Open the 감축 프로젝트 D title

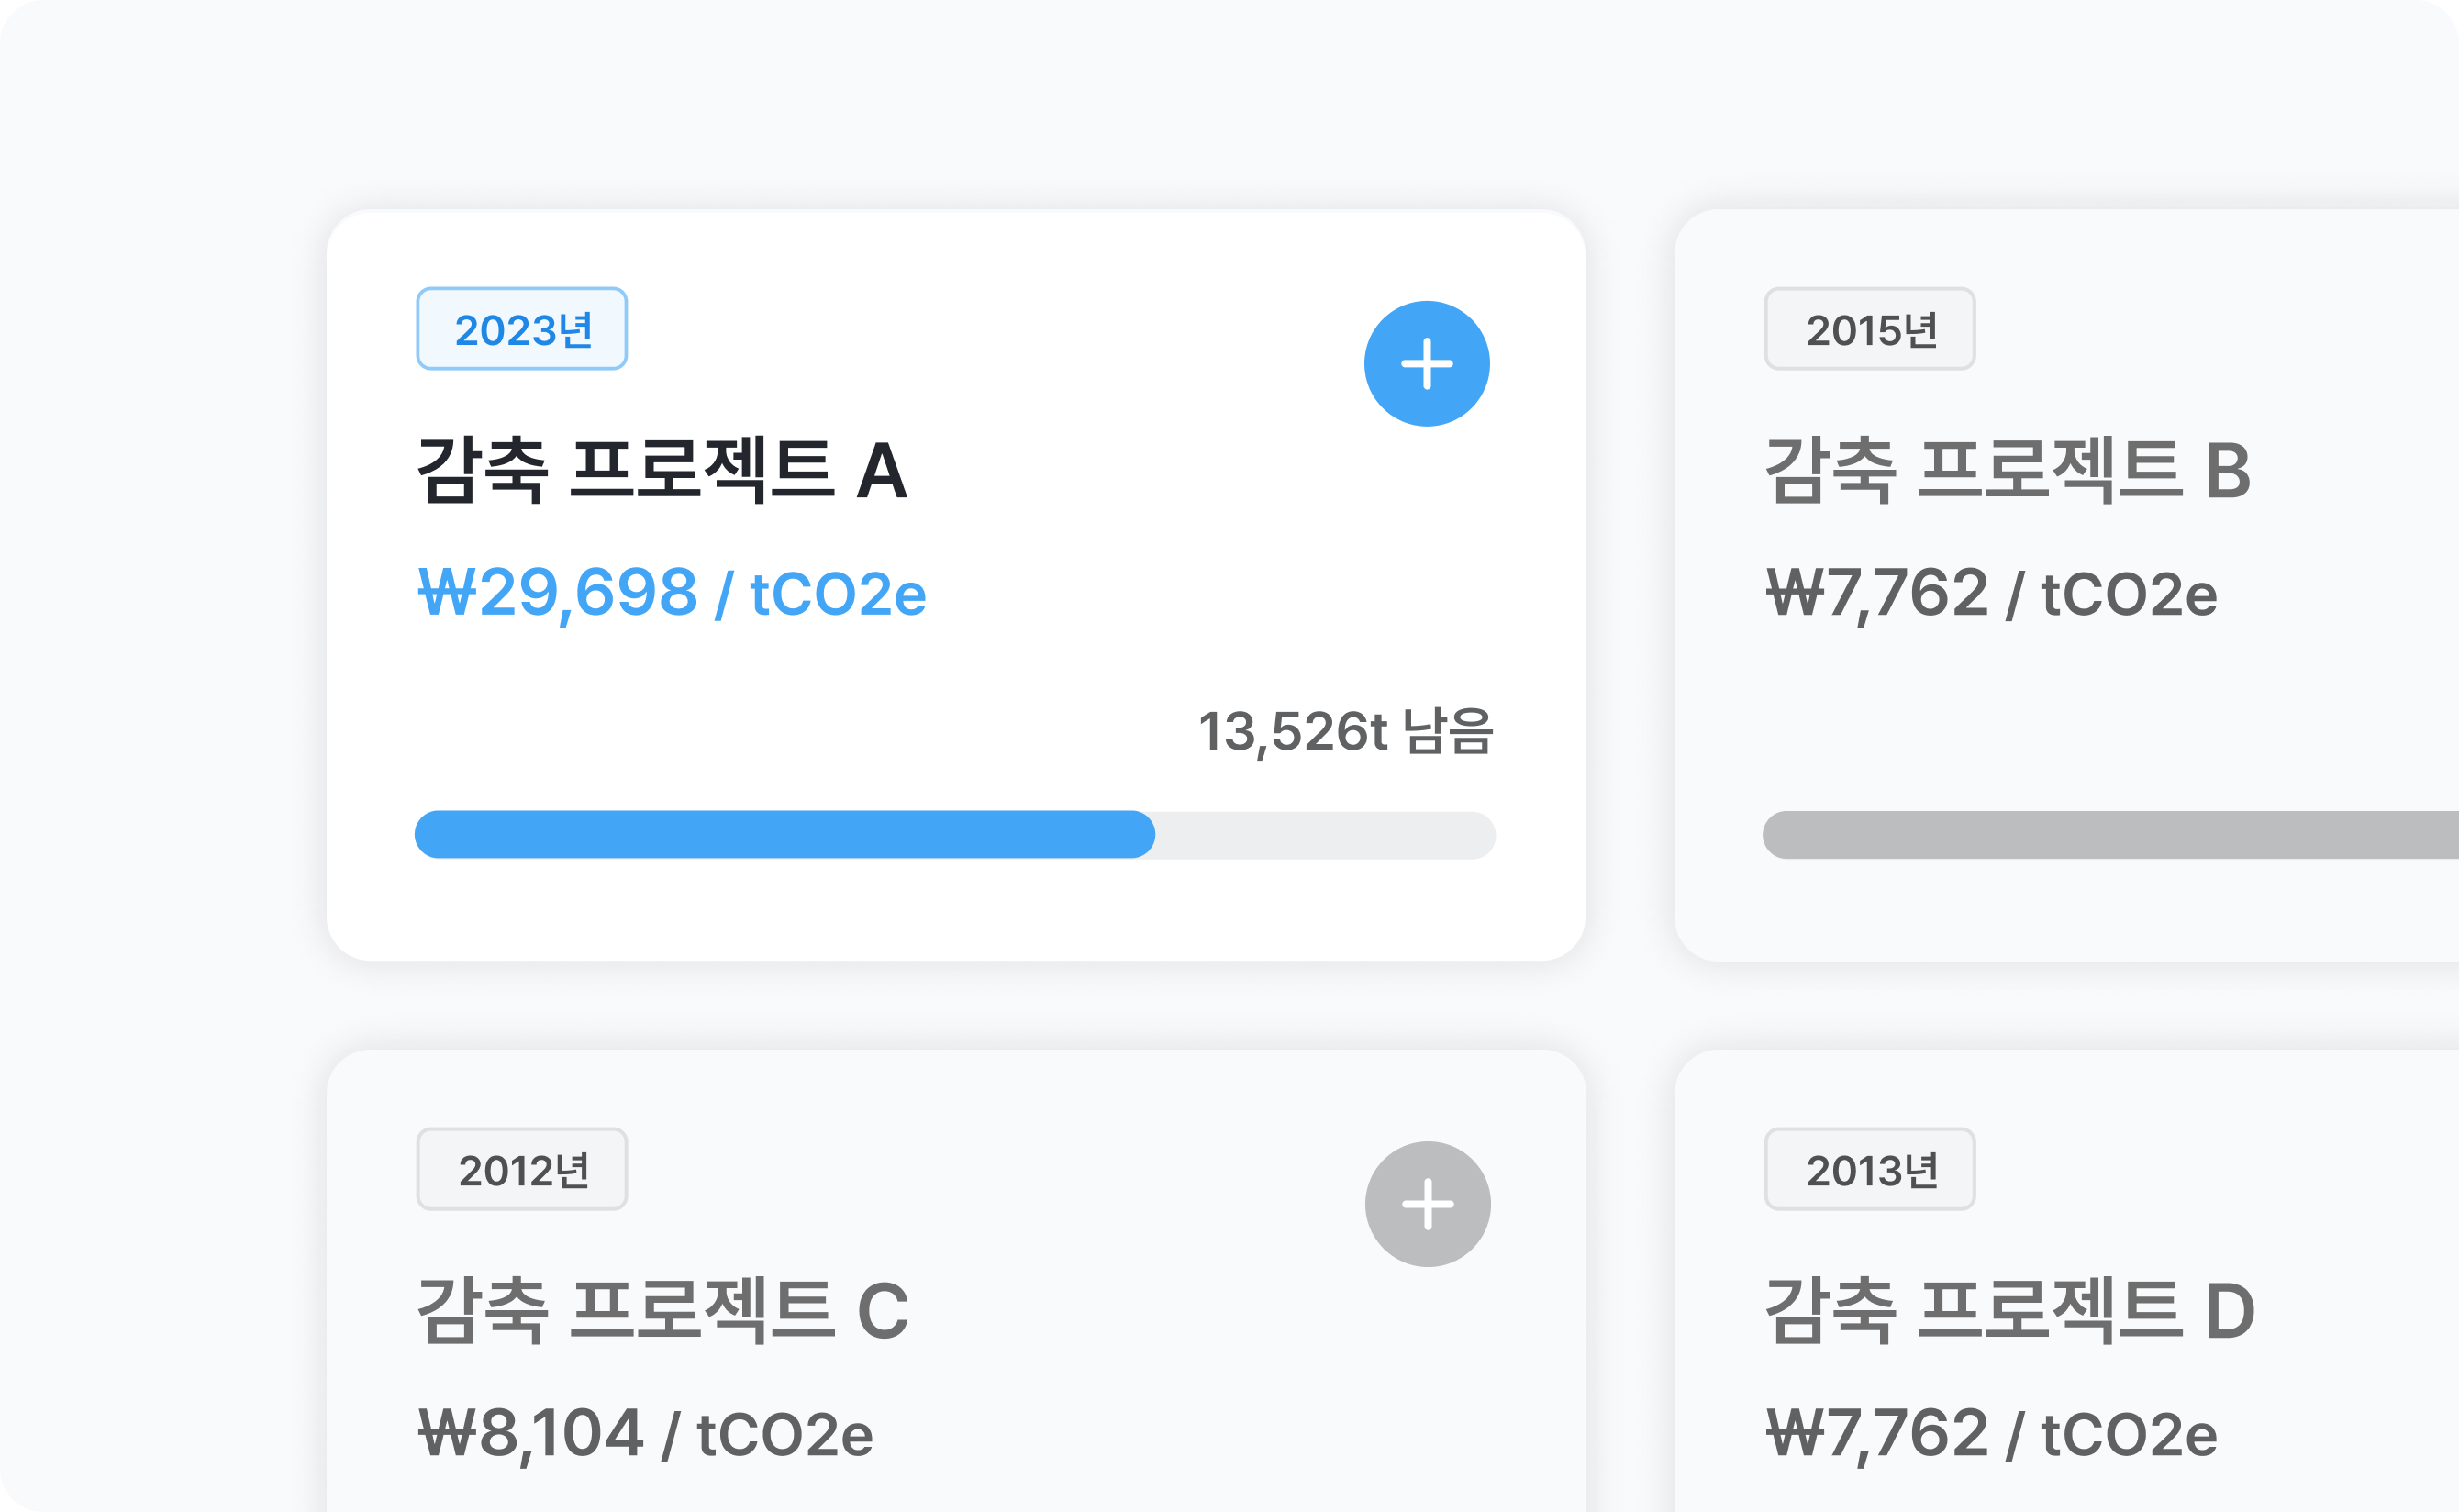click(2009, 1310)
